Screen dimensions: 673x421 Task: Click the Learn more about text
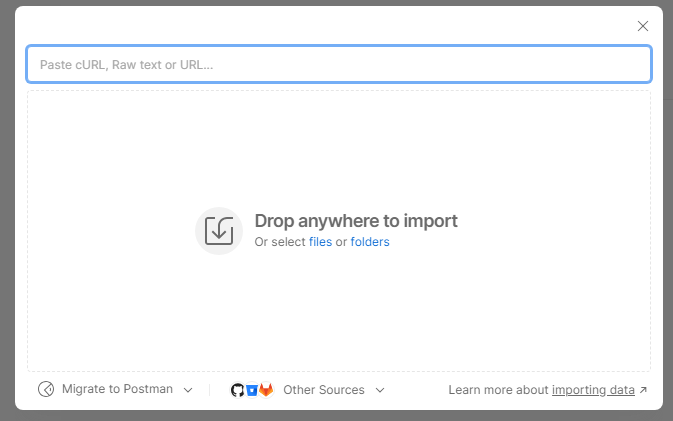tap(498, 390)
